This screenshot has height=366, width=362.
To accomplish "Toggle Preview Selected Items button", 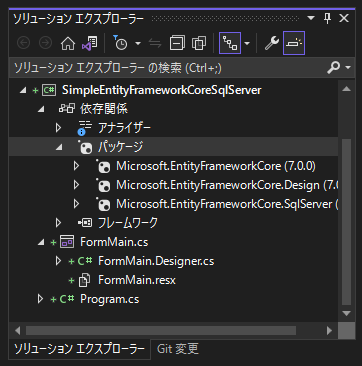I will click(294, 43).
